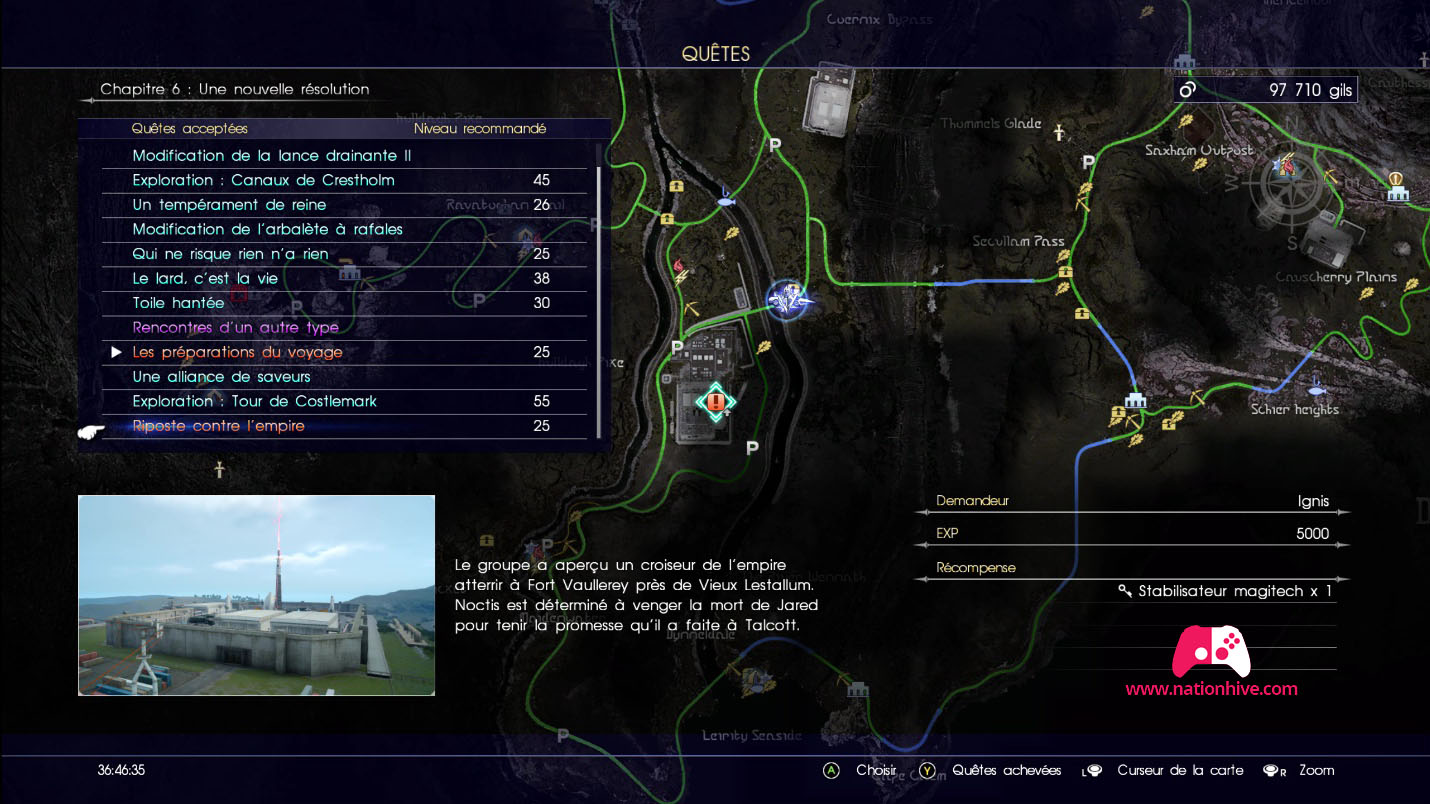
Task: Click the A button prompt for Choisir
Action: [x=831, y=771]
